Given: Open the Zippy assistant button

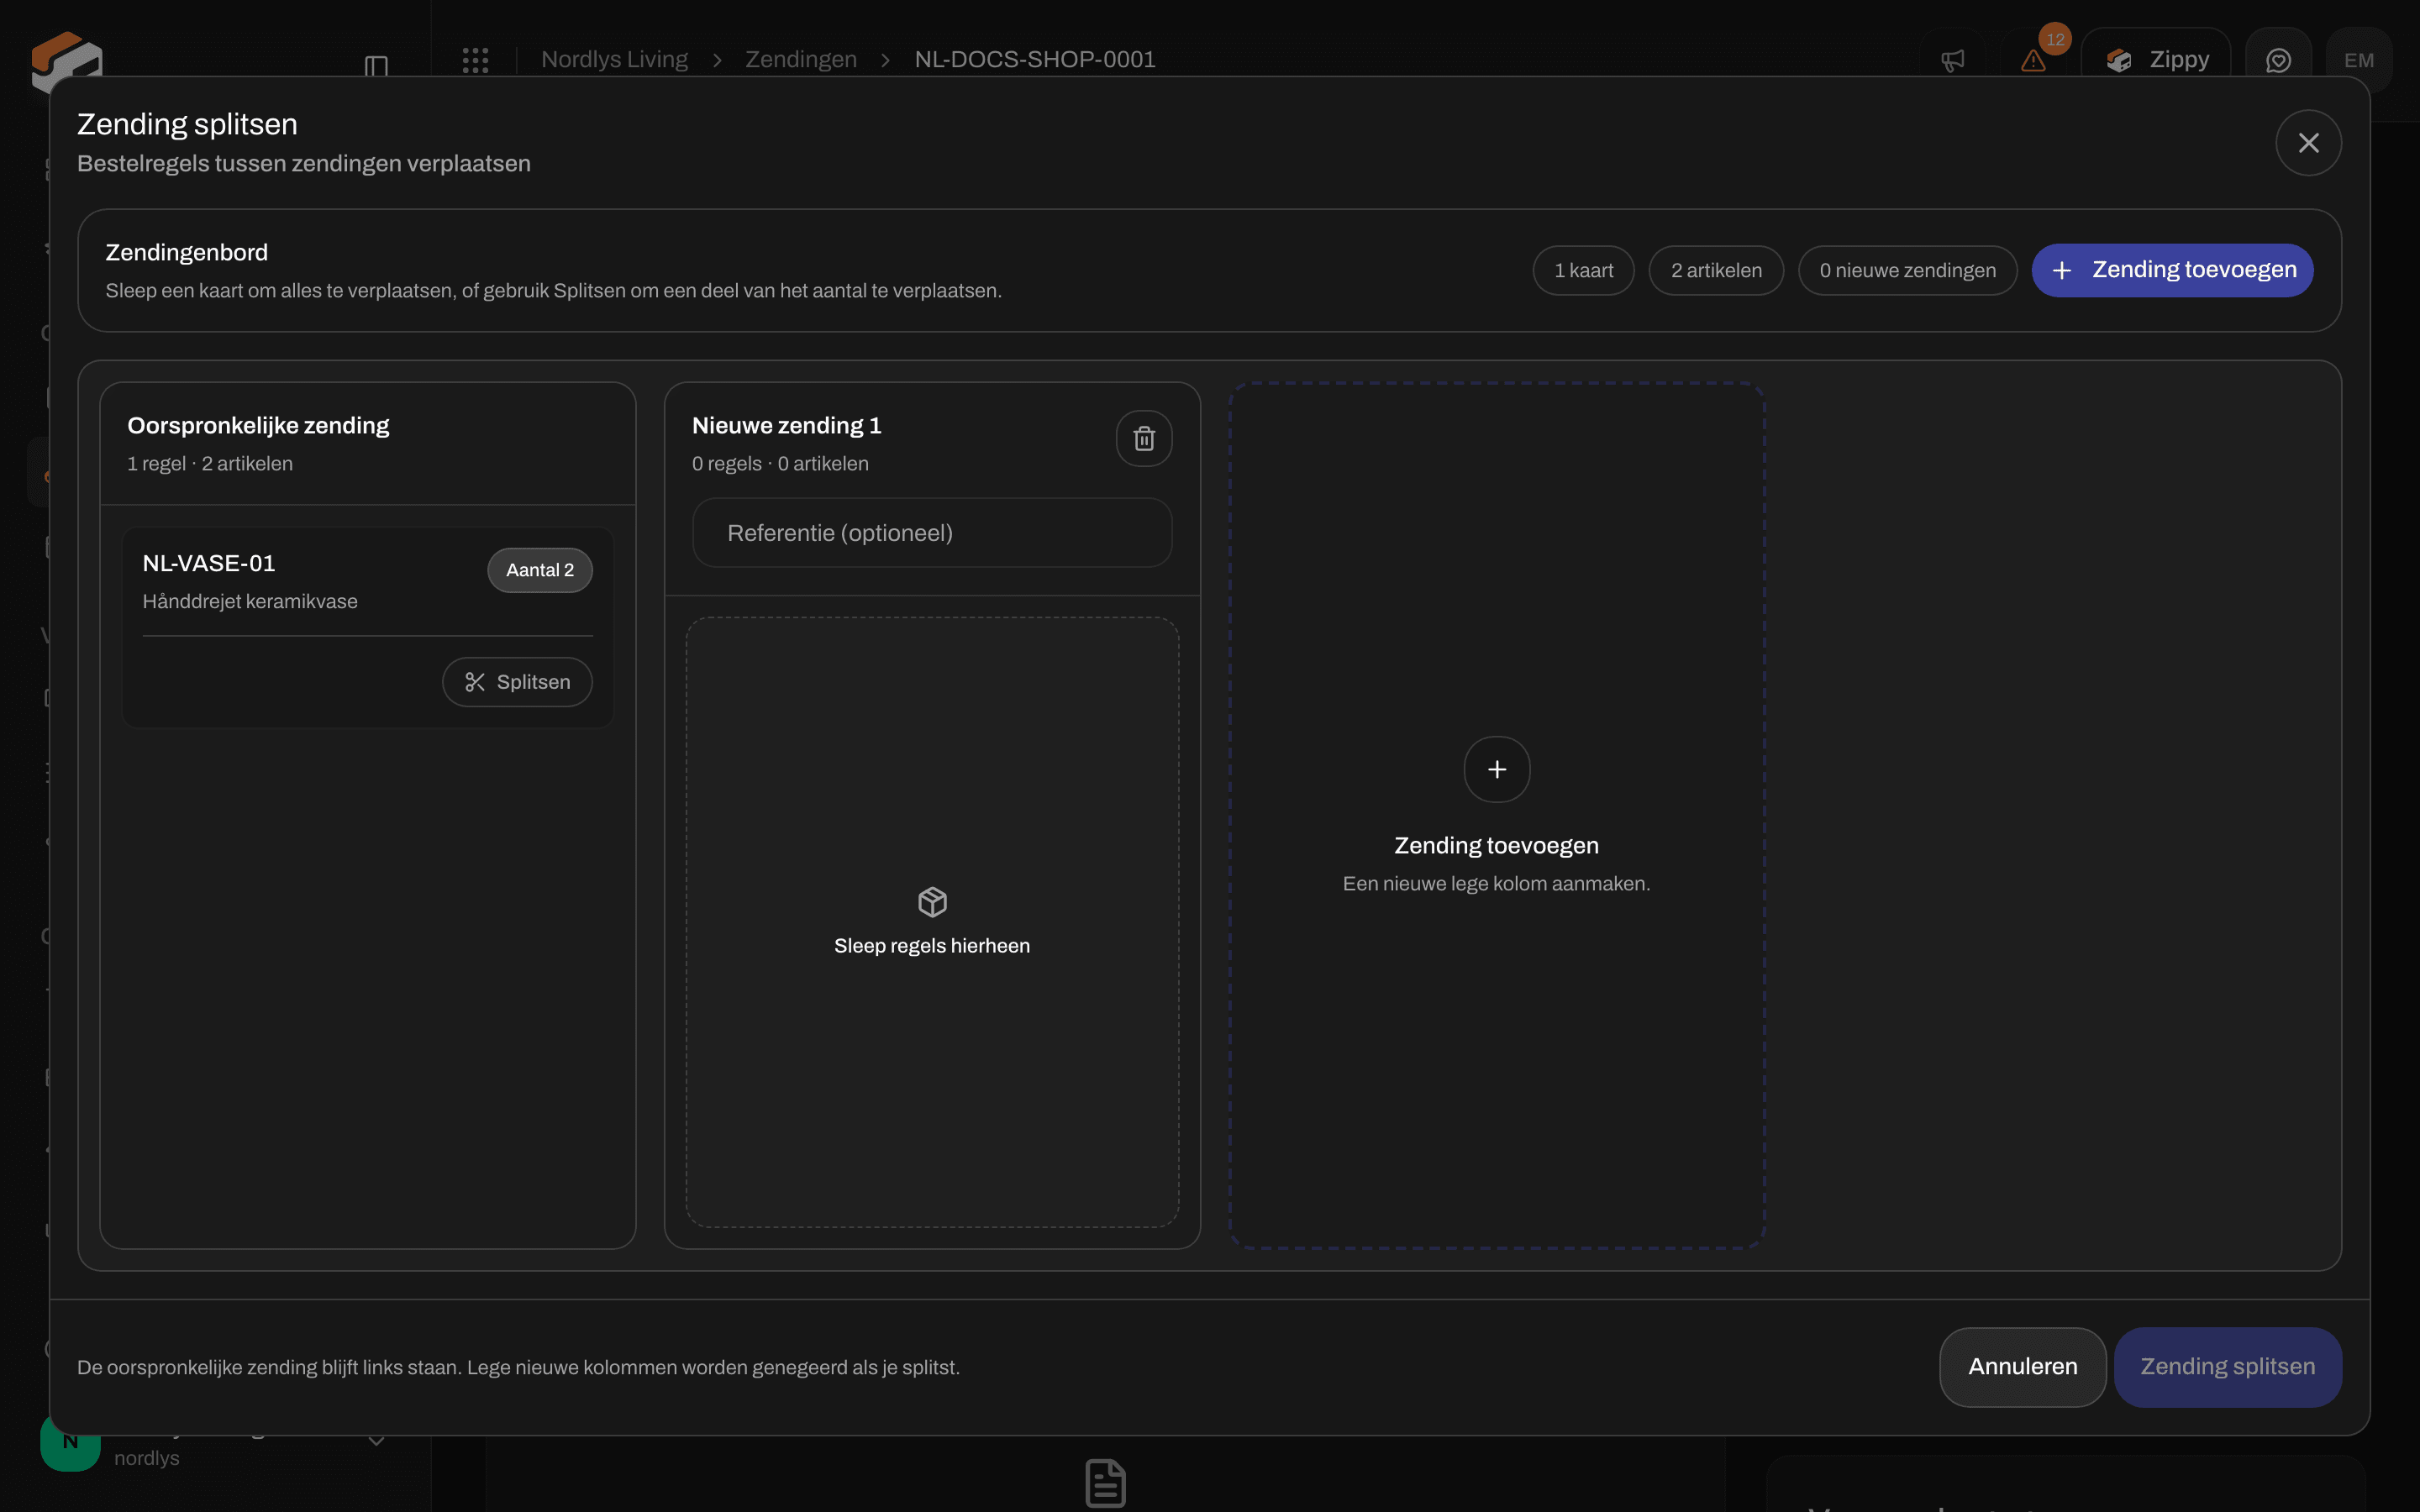Looking at the screenshot, I should [x=2156, y=60].
